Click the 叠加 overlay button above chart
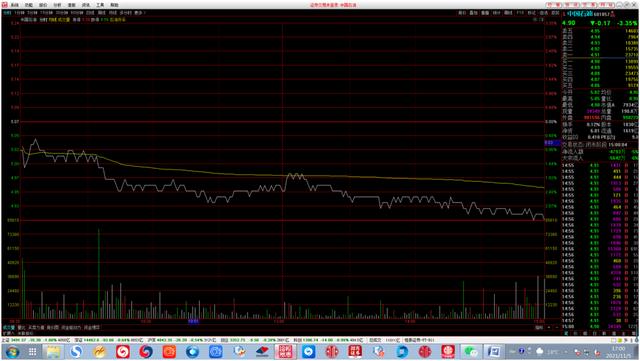The image size is (640, 361). click(x=473, y=13)
